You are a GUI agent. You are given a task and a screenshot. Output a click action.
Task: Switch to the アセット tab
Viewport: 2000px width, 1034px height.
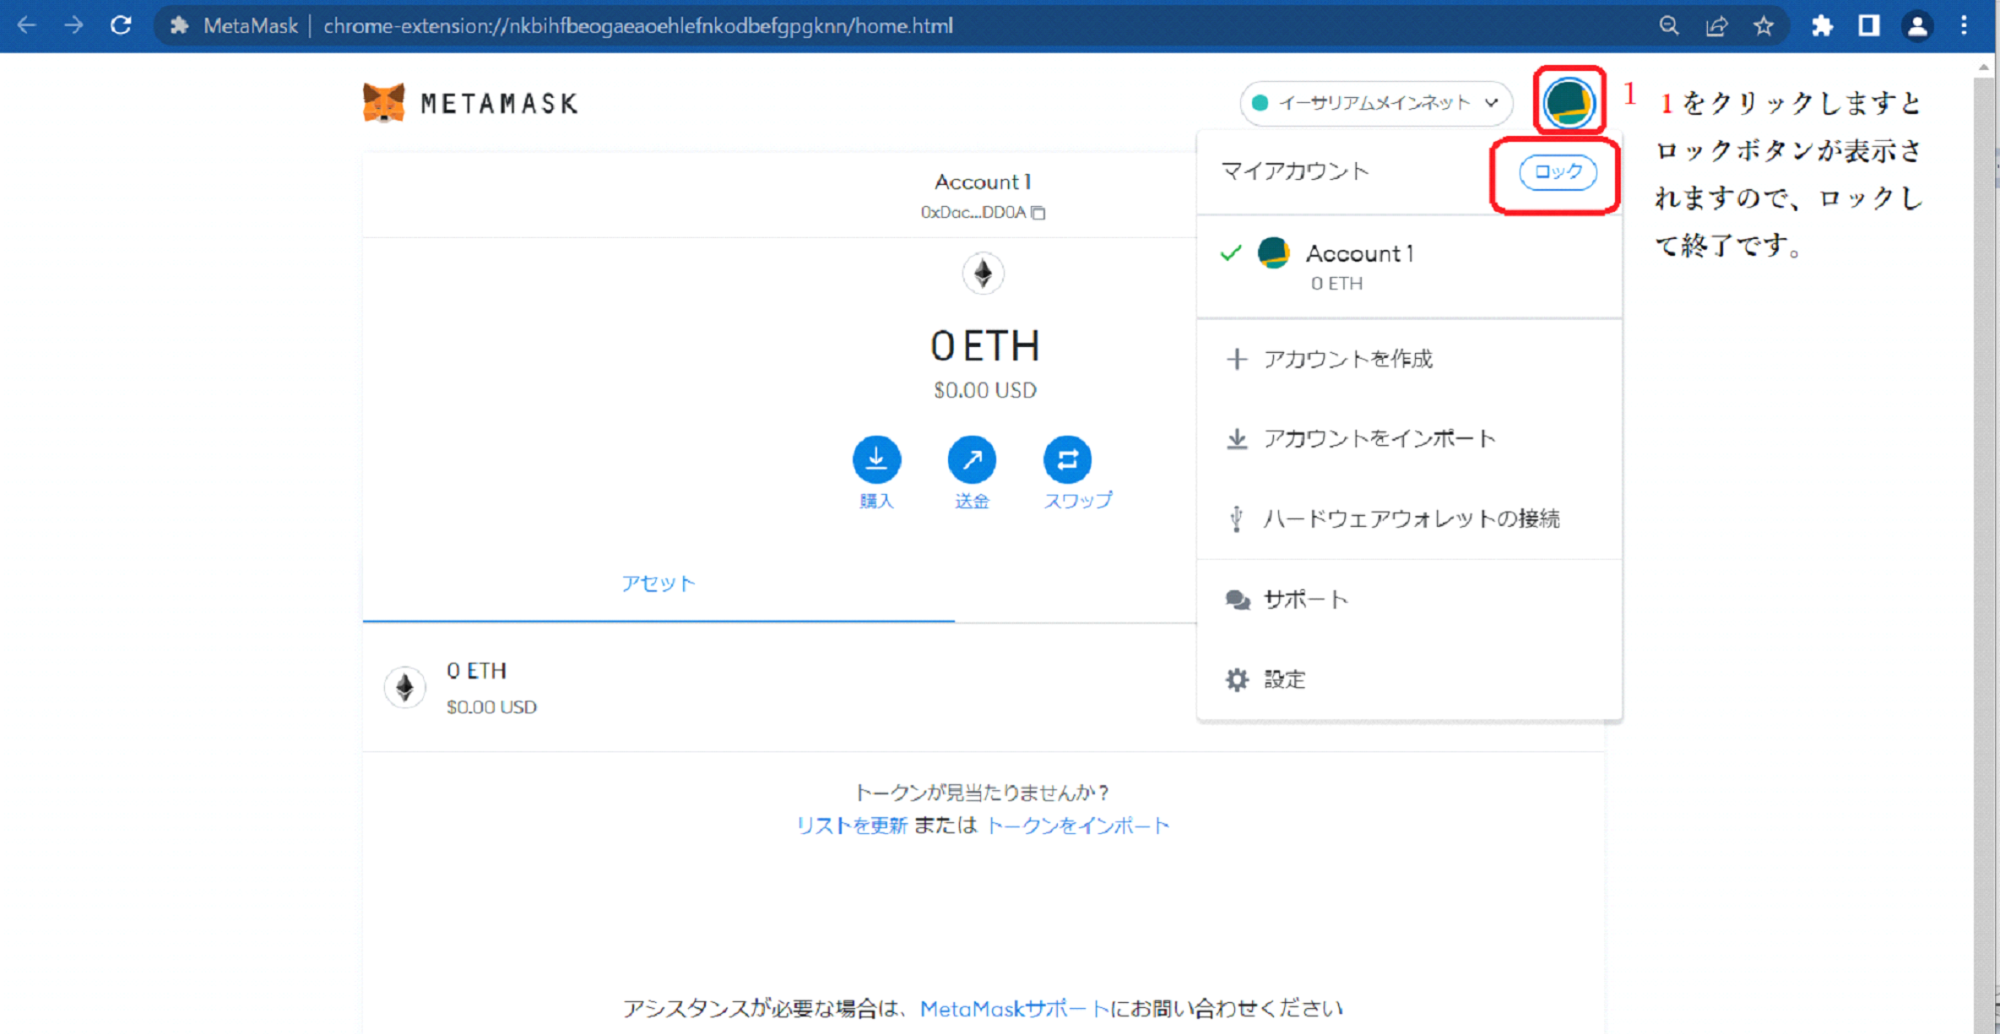pos(658,584)
